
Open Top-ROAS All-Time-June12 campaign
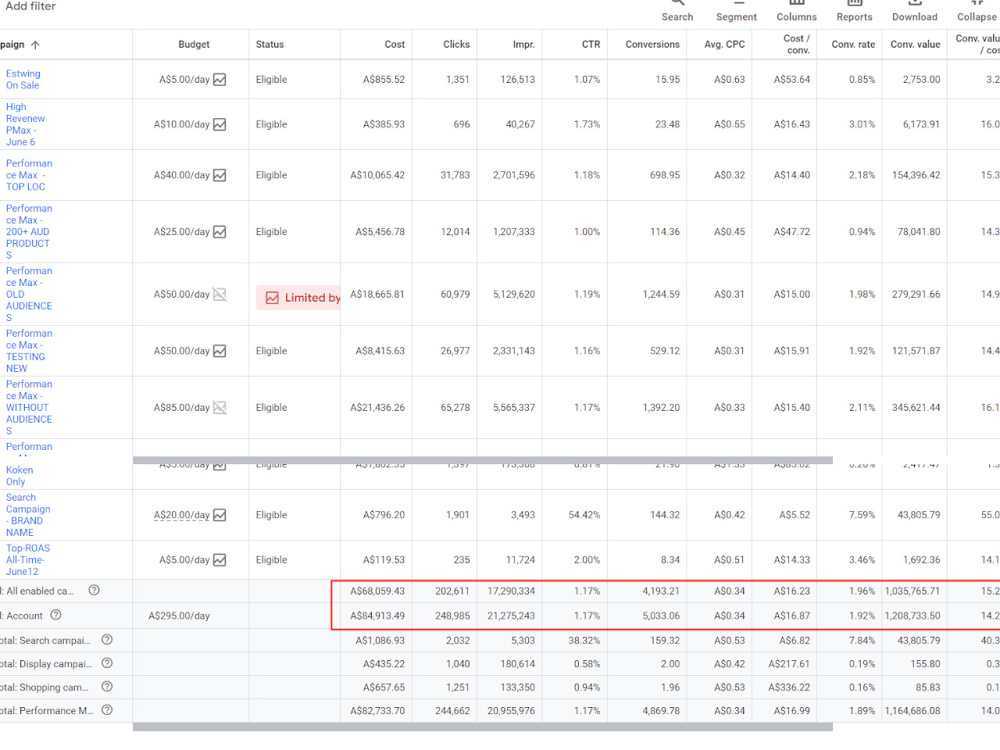tap(28, 560)
